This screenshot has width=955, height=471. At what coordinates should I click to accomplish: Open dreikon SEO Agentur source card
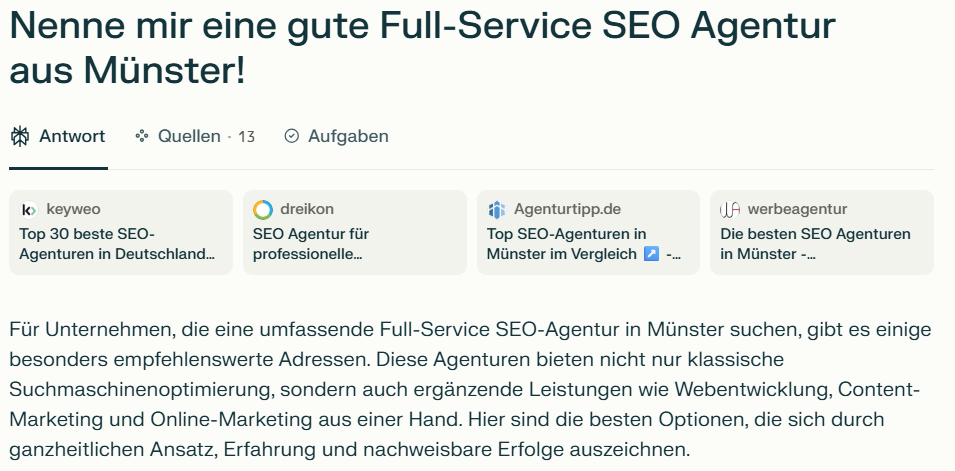coord(354,232)
